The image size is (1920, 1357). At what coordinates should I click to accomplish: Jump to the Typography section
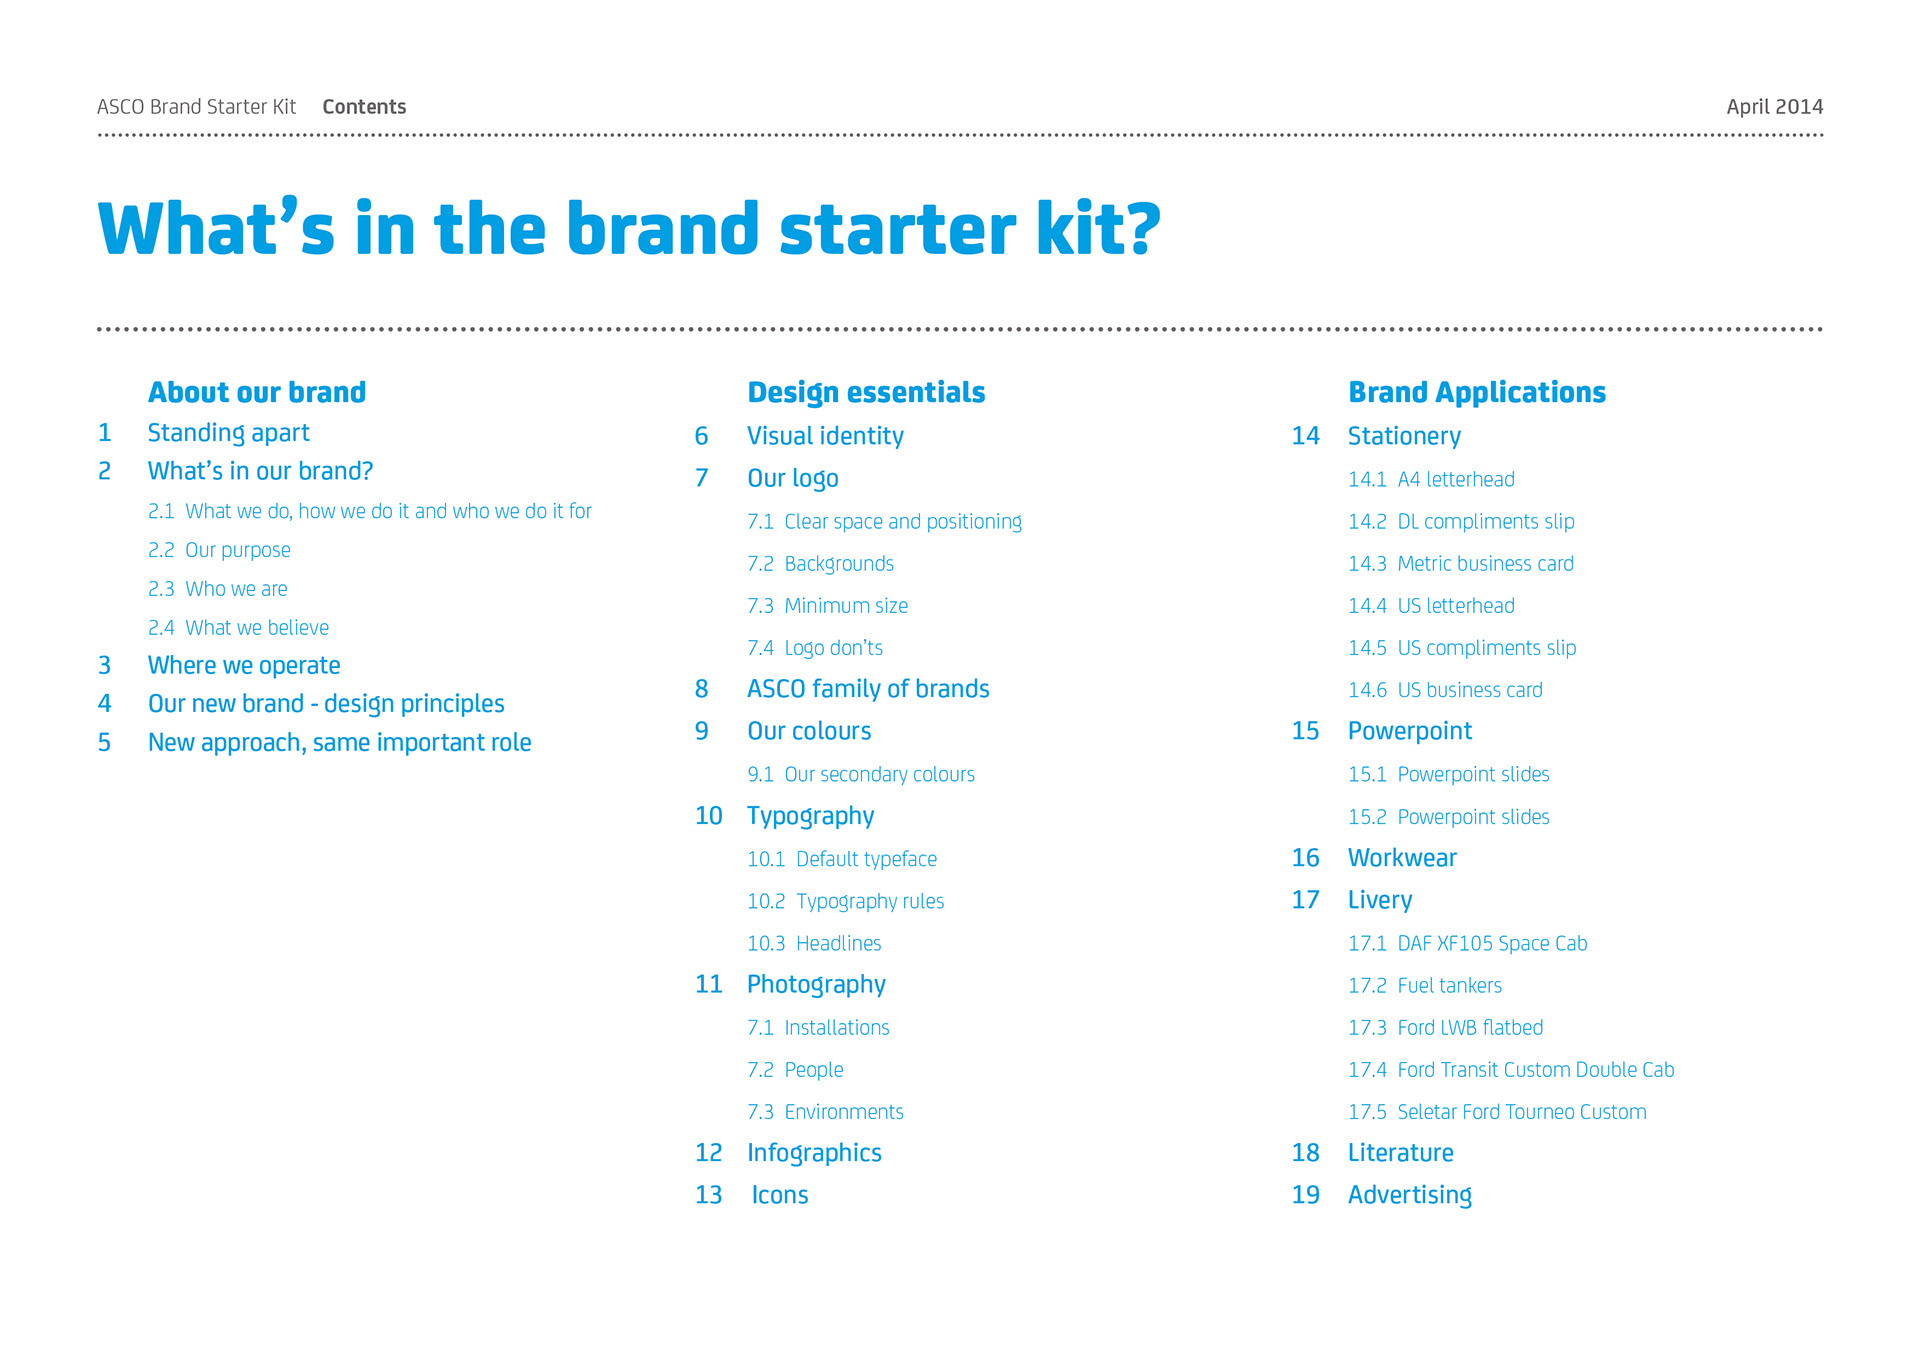[810, 816]
